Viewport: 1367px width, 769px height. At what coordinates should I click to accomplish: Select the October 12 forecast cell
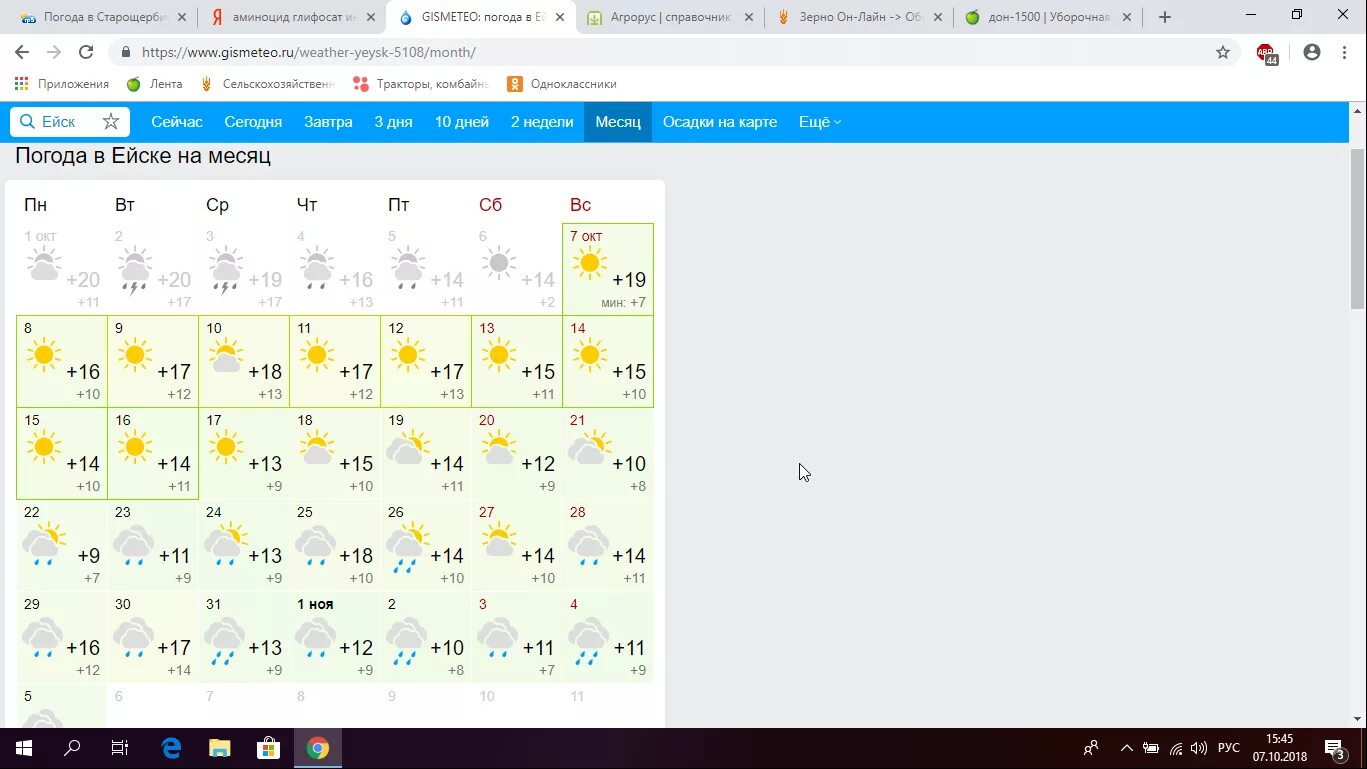click(426, 361)
